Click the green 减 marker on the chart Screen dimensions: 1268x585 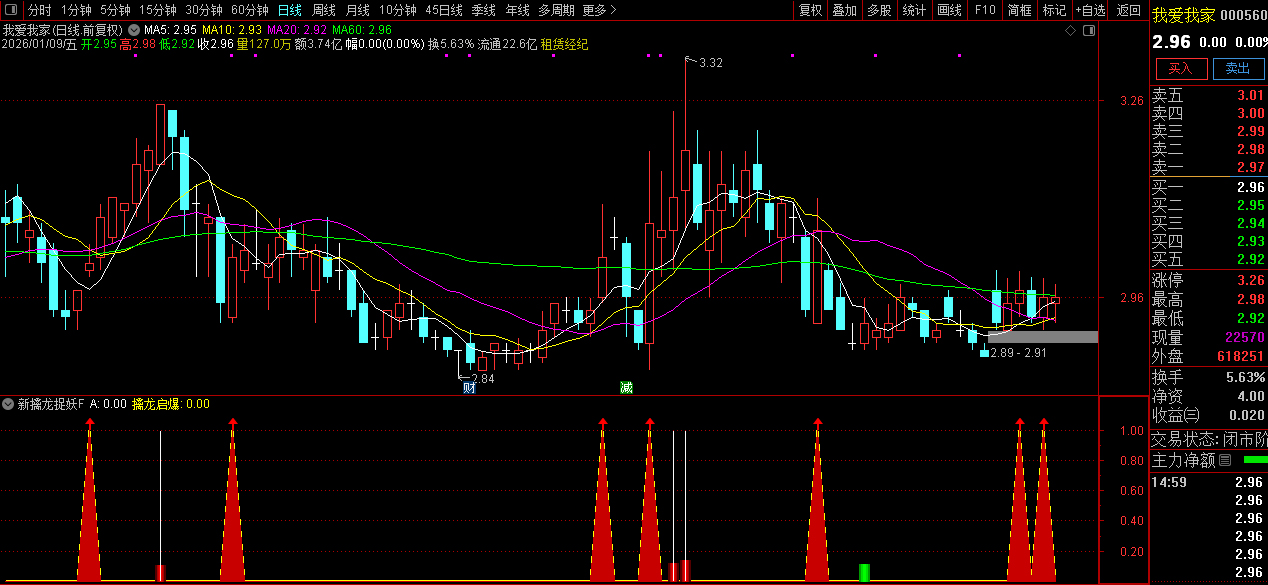coord(626,387)
